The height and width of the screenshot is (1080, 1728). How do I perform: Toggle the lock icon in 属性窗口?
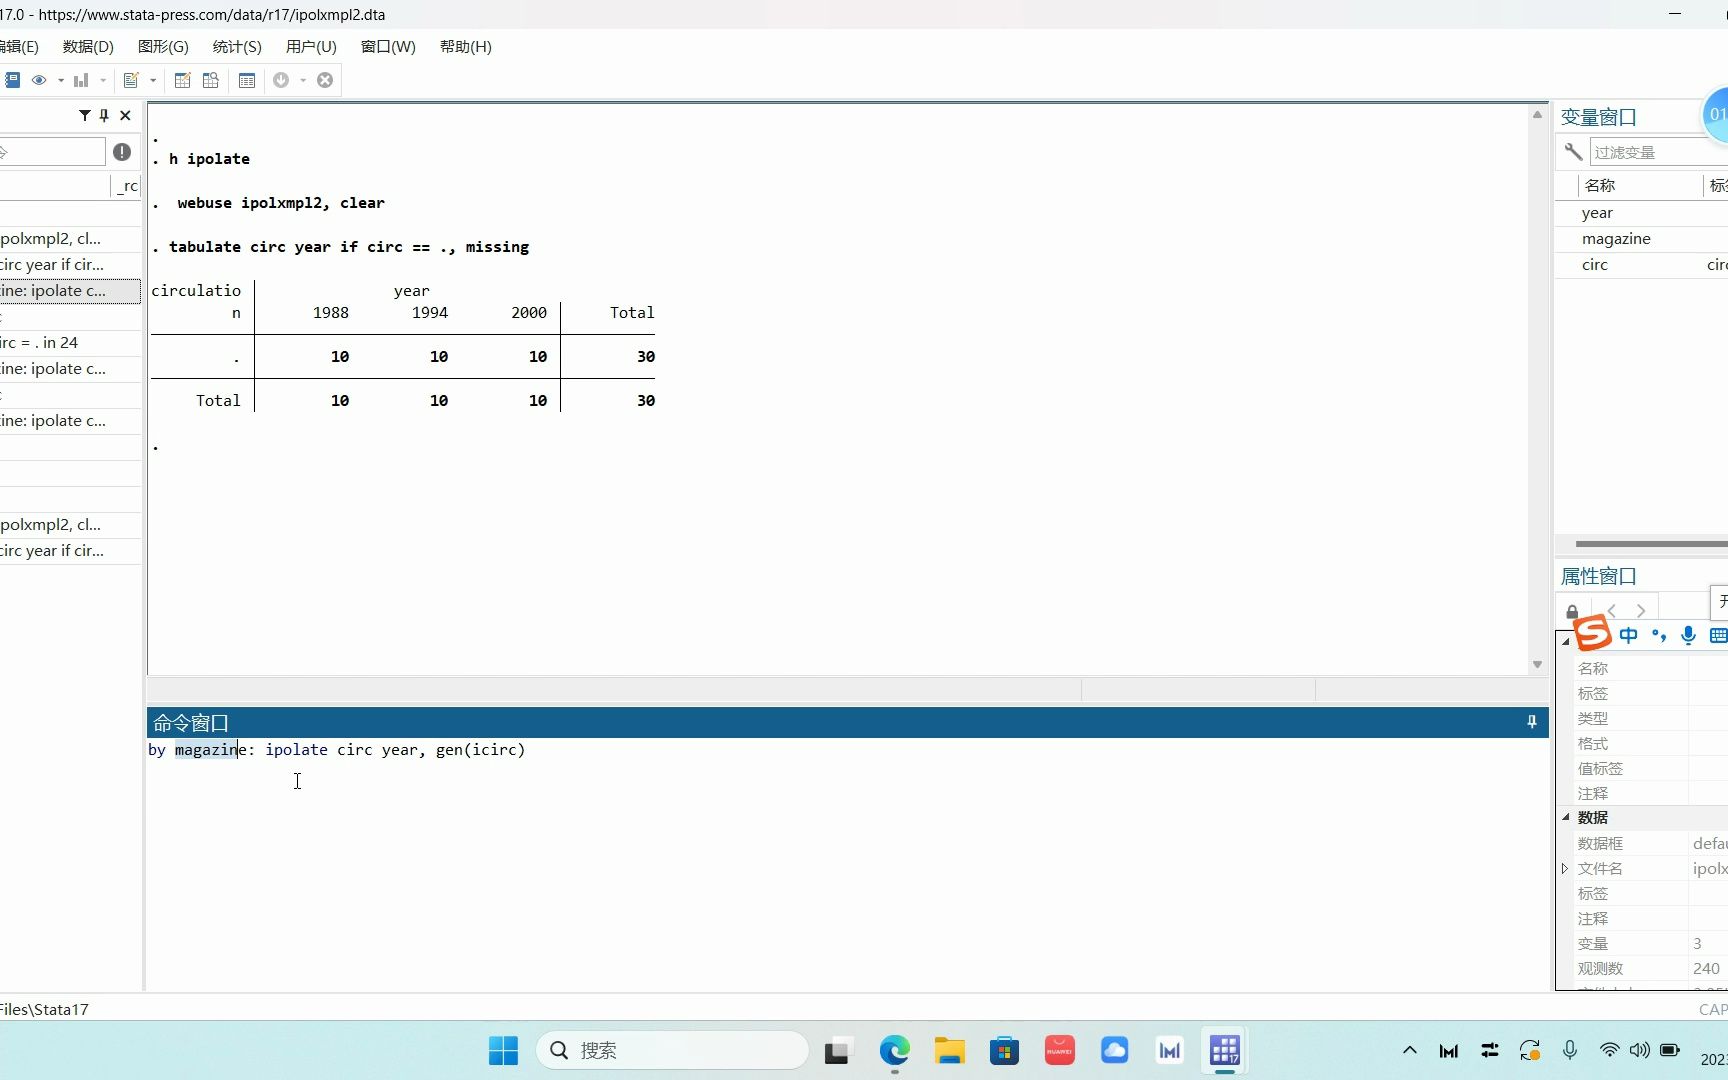coord(1572,611)
